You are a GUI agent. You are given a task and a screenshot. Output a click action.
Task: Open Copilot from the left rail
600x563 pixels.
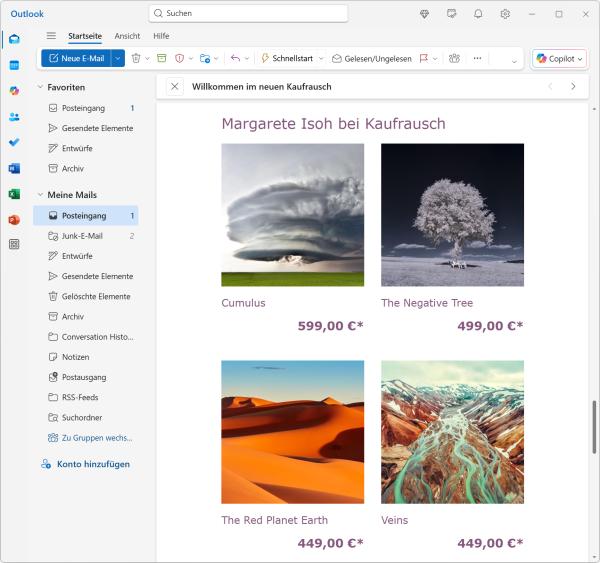(14, 91)
